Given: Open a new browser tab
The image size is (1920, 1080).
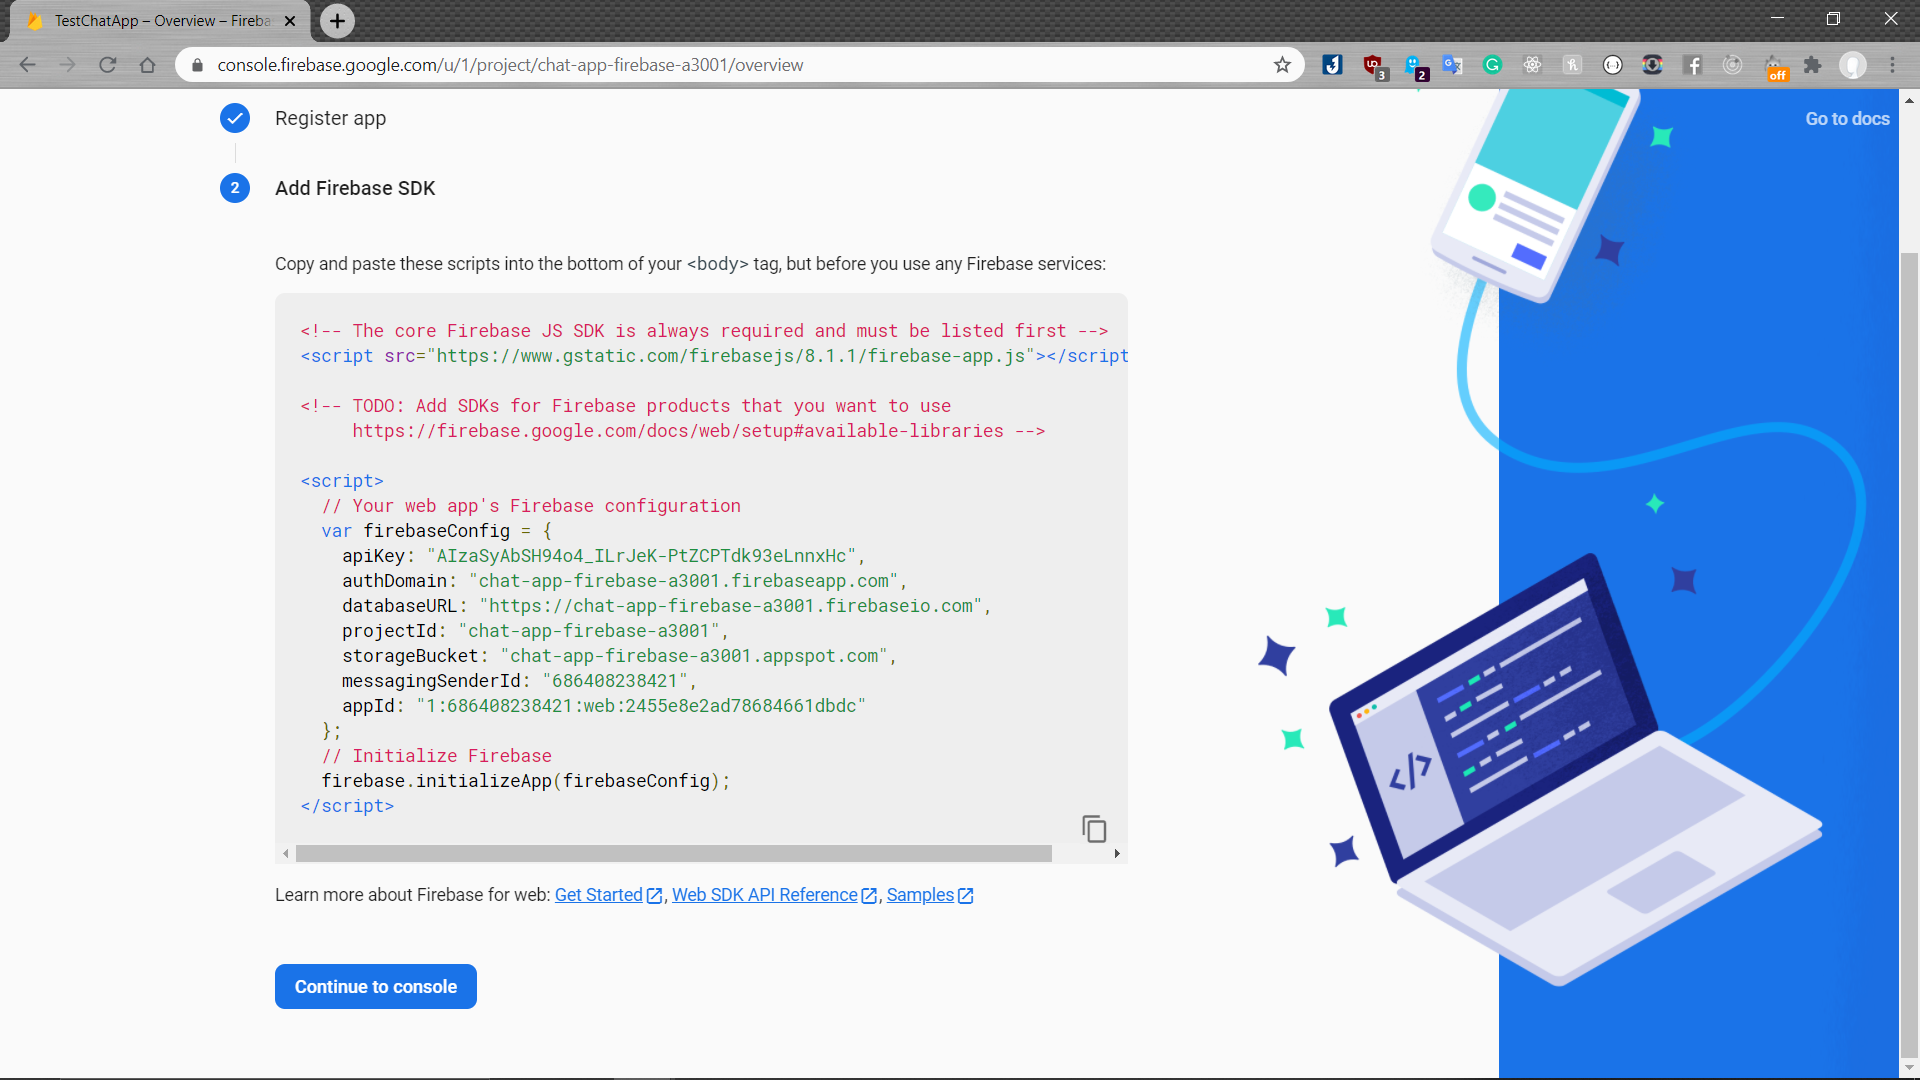Looking at the screenshot, I should coord(337,21).
